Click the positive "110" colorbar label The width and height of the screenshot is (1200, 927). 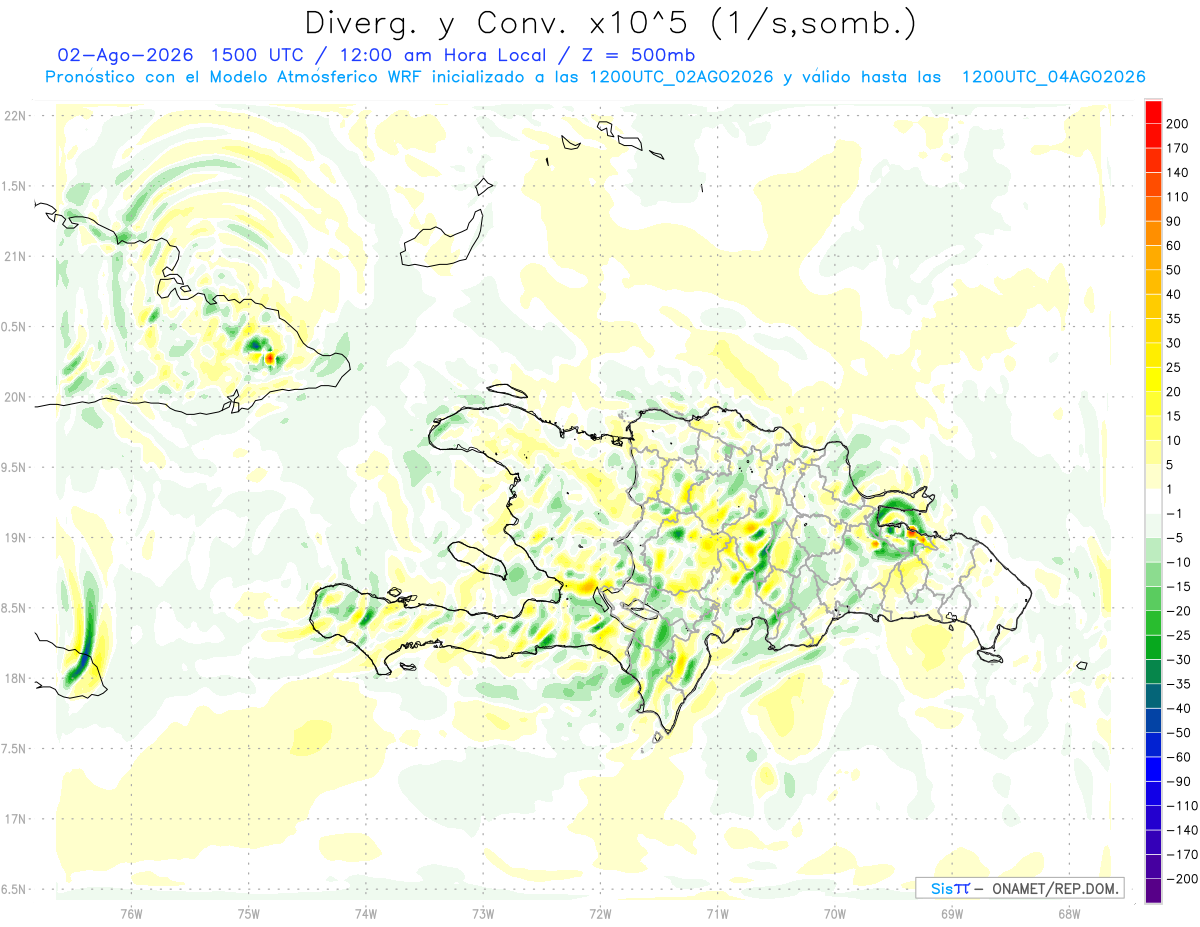pyautogui.click(x=1177, y=198)
